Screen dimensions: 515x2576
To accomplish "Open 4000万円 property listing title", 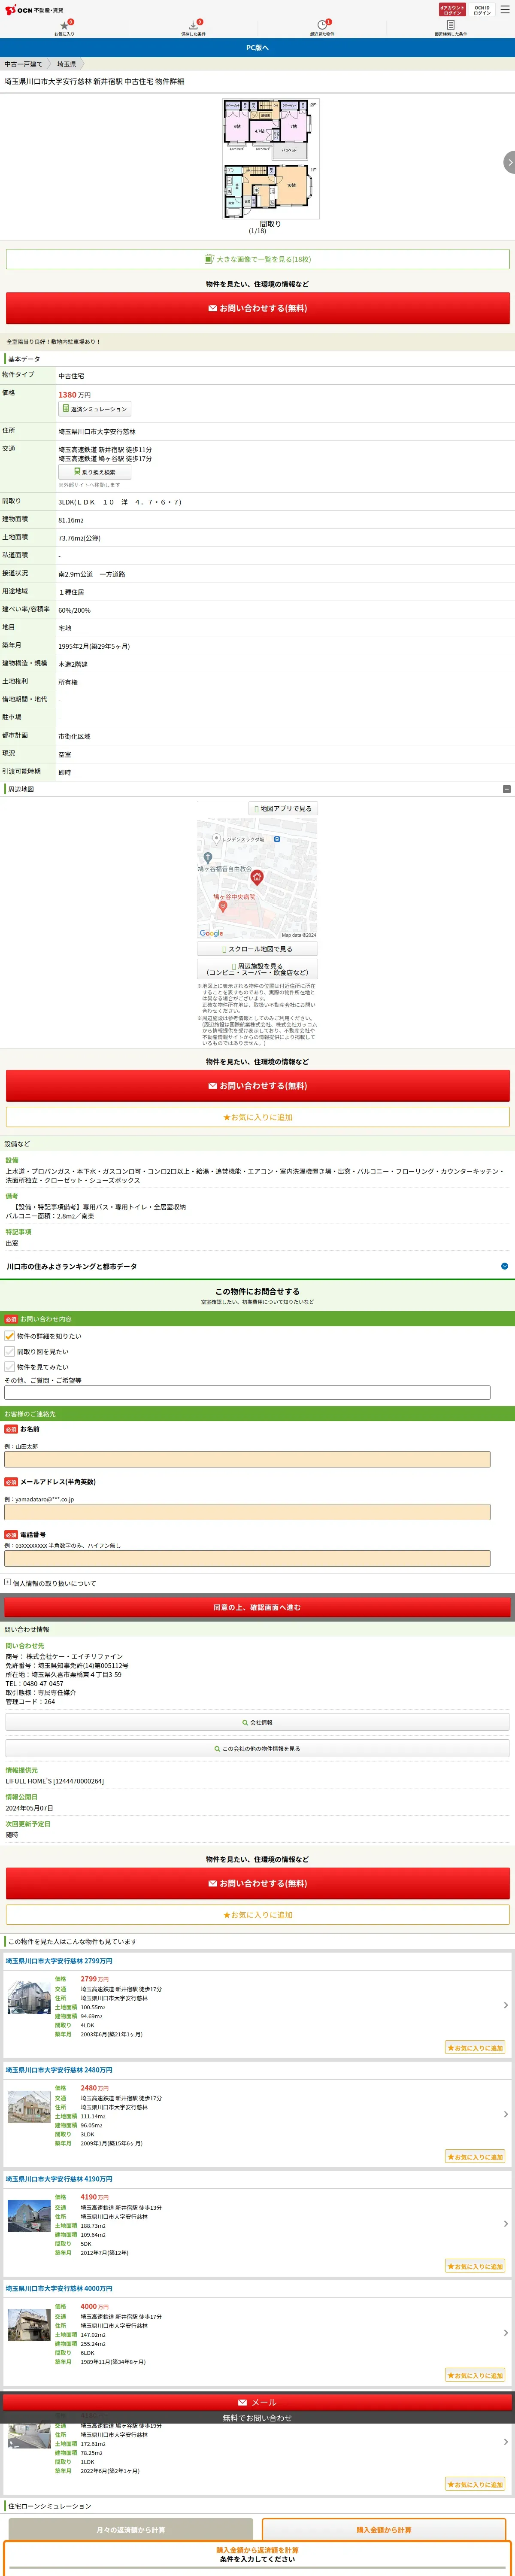I will tap(59, 2288).
